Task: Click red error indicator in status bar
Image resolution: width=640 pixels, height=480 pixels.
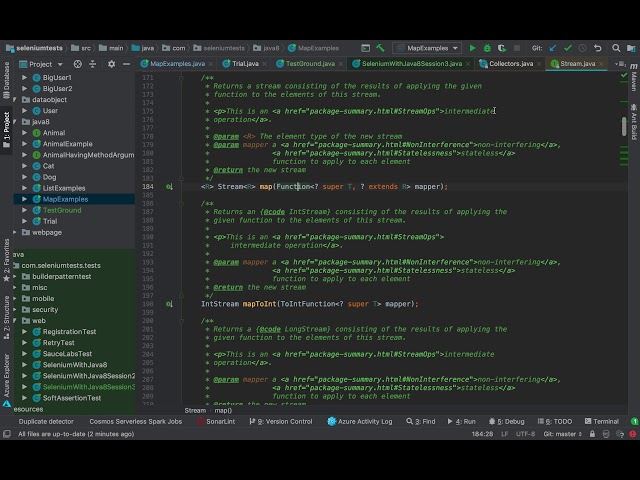Action: click(633, 434)
